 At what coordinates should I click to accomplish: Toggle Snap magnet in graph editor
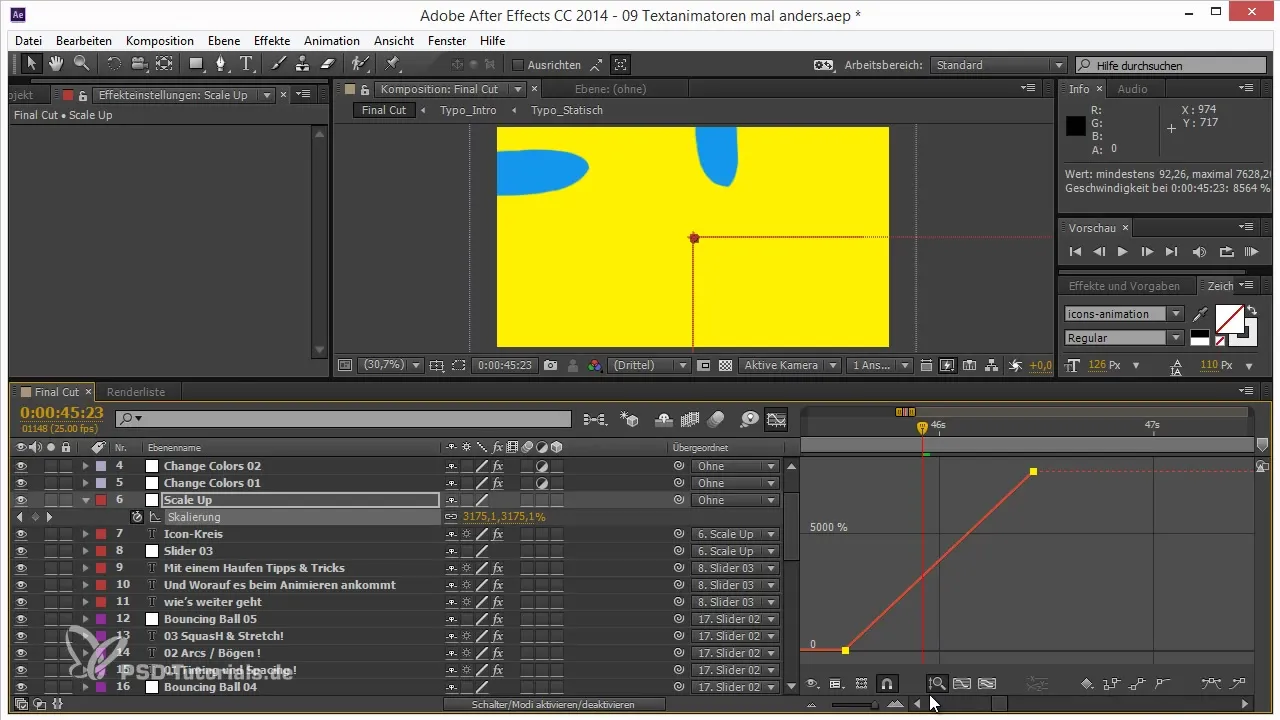pos(886,684)
